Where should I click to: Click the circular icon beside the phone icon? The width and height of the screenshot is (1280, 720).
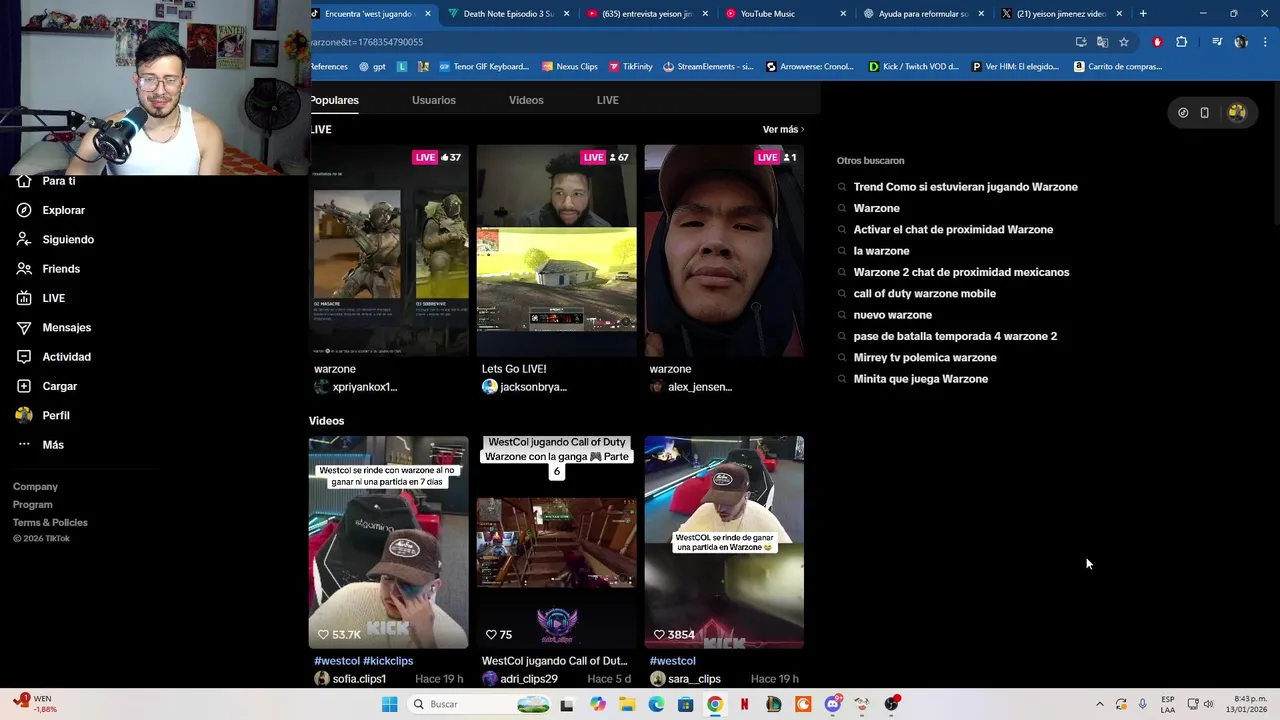(x=1183, y=113)
